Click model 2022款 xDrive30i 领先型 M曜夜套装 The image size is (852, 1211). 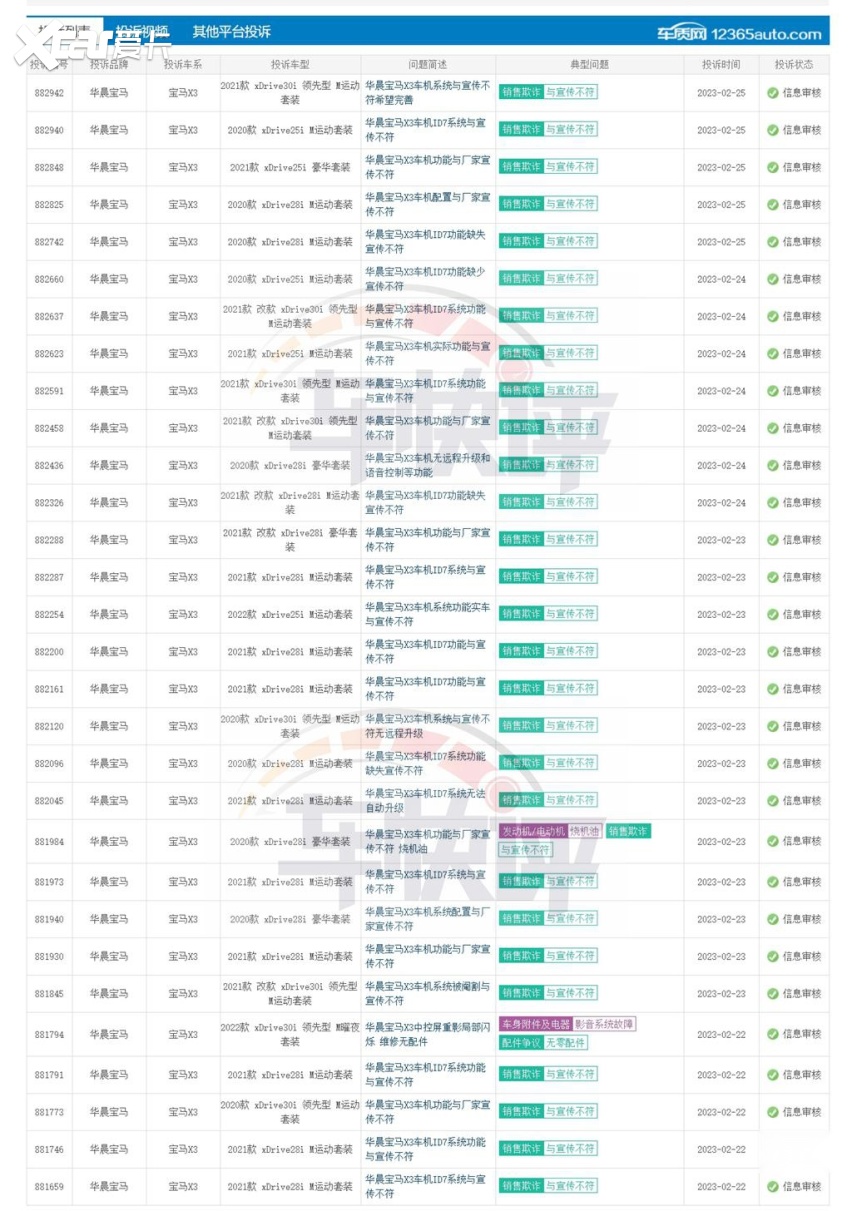tap(290, 1034)
